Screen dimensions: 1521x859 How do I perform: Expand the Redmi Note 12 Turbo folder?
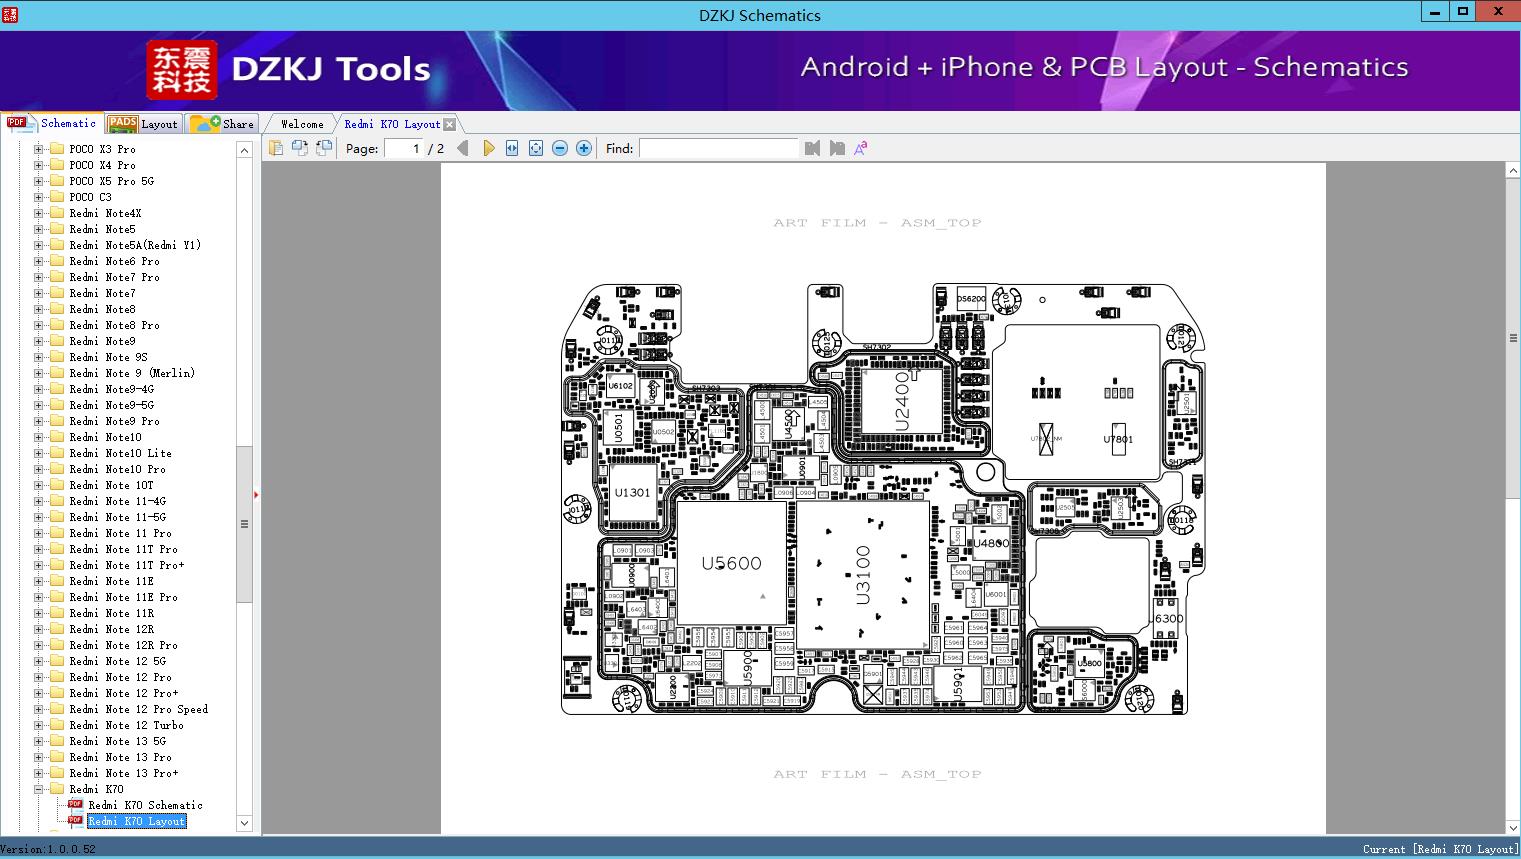click(38, 725)
